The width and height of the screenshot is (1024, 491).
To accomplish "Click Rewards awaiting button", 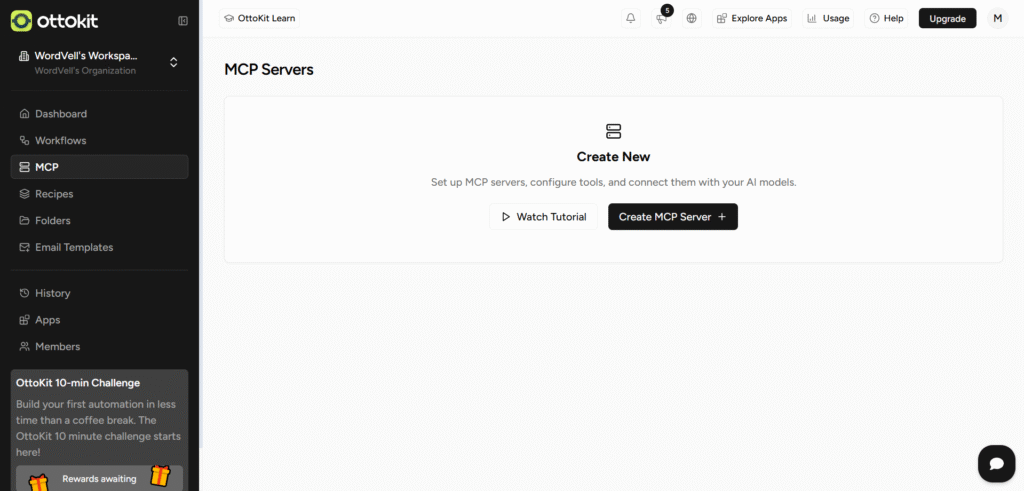I will pos(99,479).
